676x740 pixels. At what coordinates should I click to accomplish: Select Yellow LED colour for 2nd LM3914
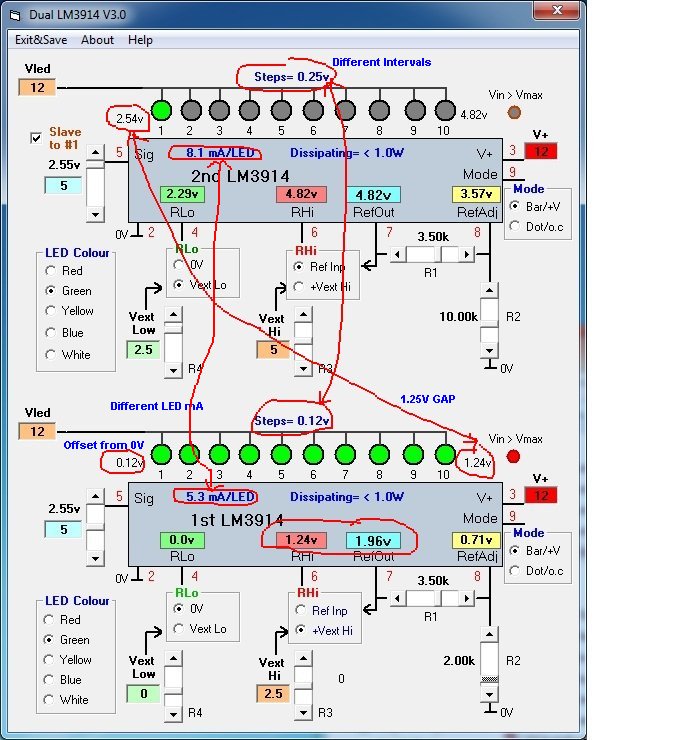pos(50,311)
